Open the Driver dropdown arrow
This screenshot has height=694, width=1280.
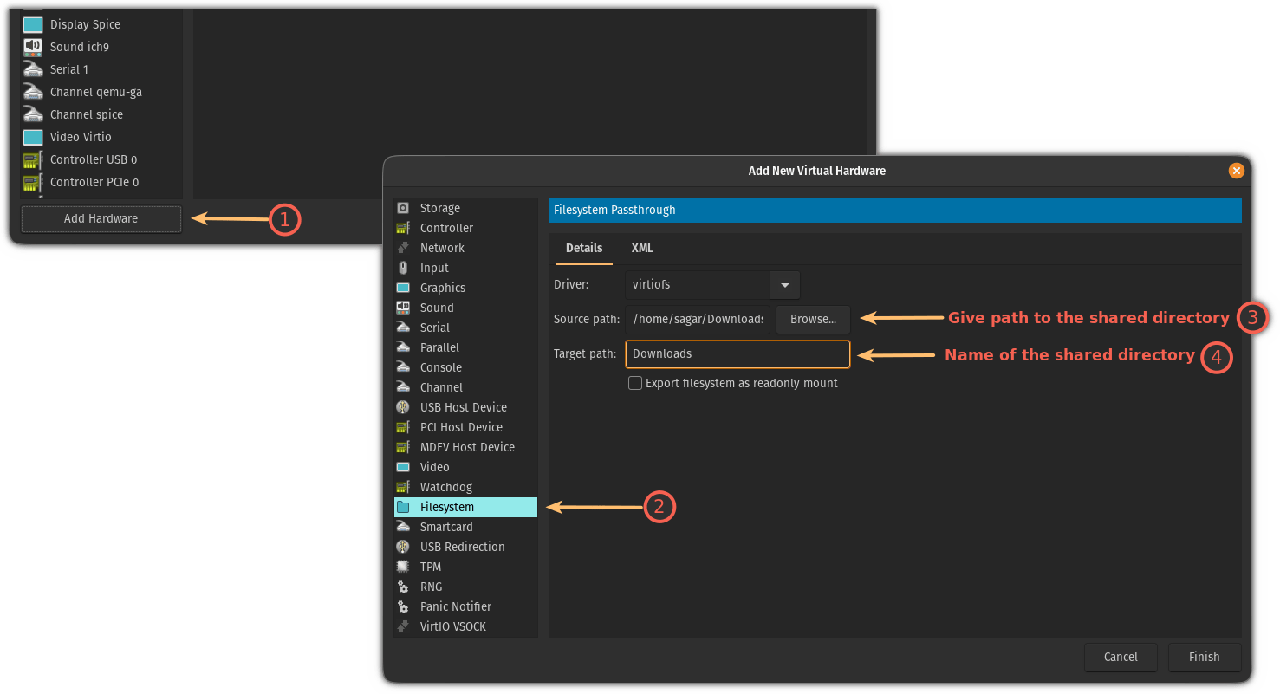[785, 285]
